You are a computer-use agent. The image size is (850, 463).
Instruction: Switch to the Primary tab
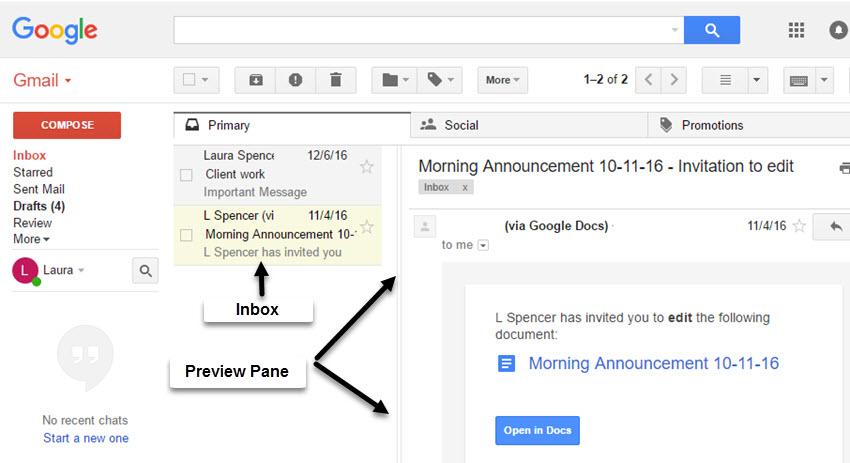click(292, 125)
